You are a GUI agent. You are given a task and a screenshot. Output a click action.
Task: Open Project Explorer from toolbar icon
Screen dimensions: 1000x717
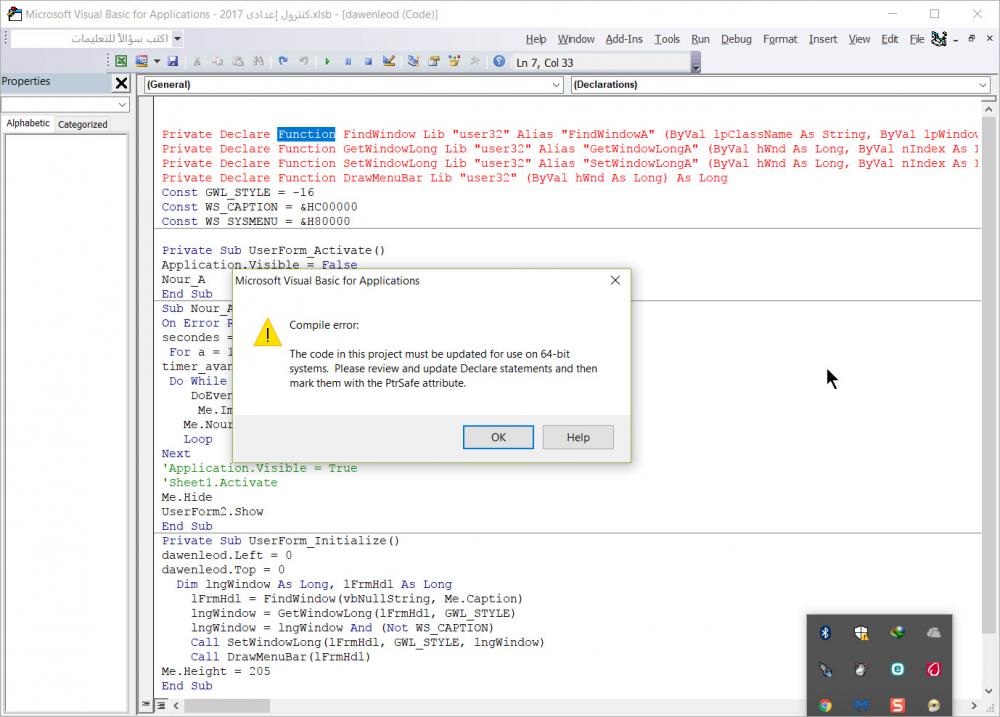click(413, 61)
